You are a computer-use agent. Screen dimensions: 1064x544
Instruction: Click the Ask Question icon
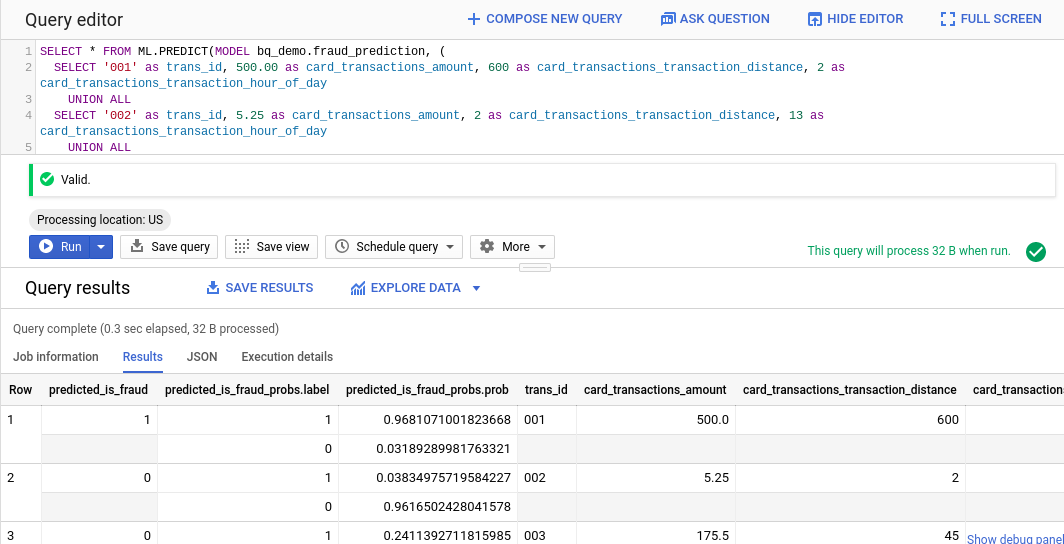(668, 19)
